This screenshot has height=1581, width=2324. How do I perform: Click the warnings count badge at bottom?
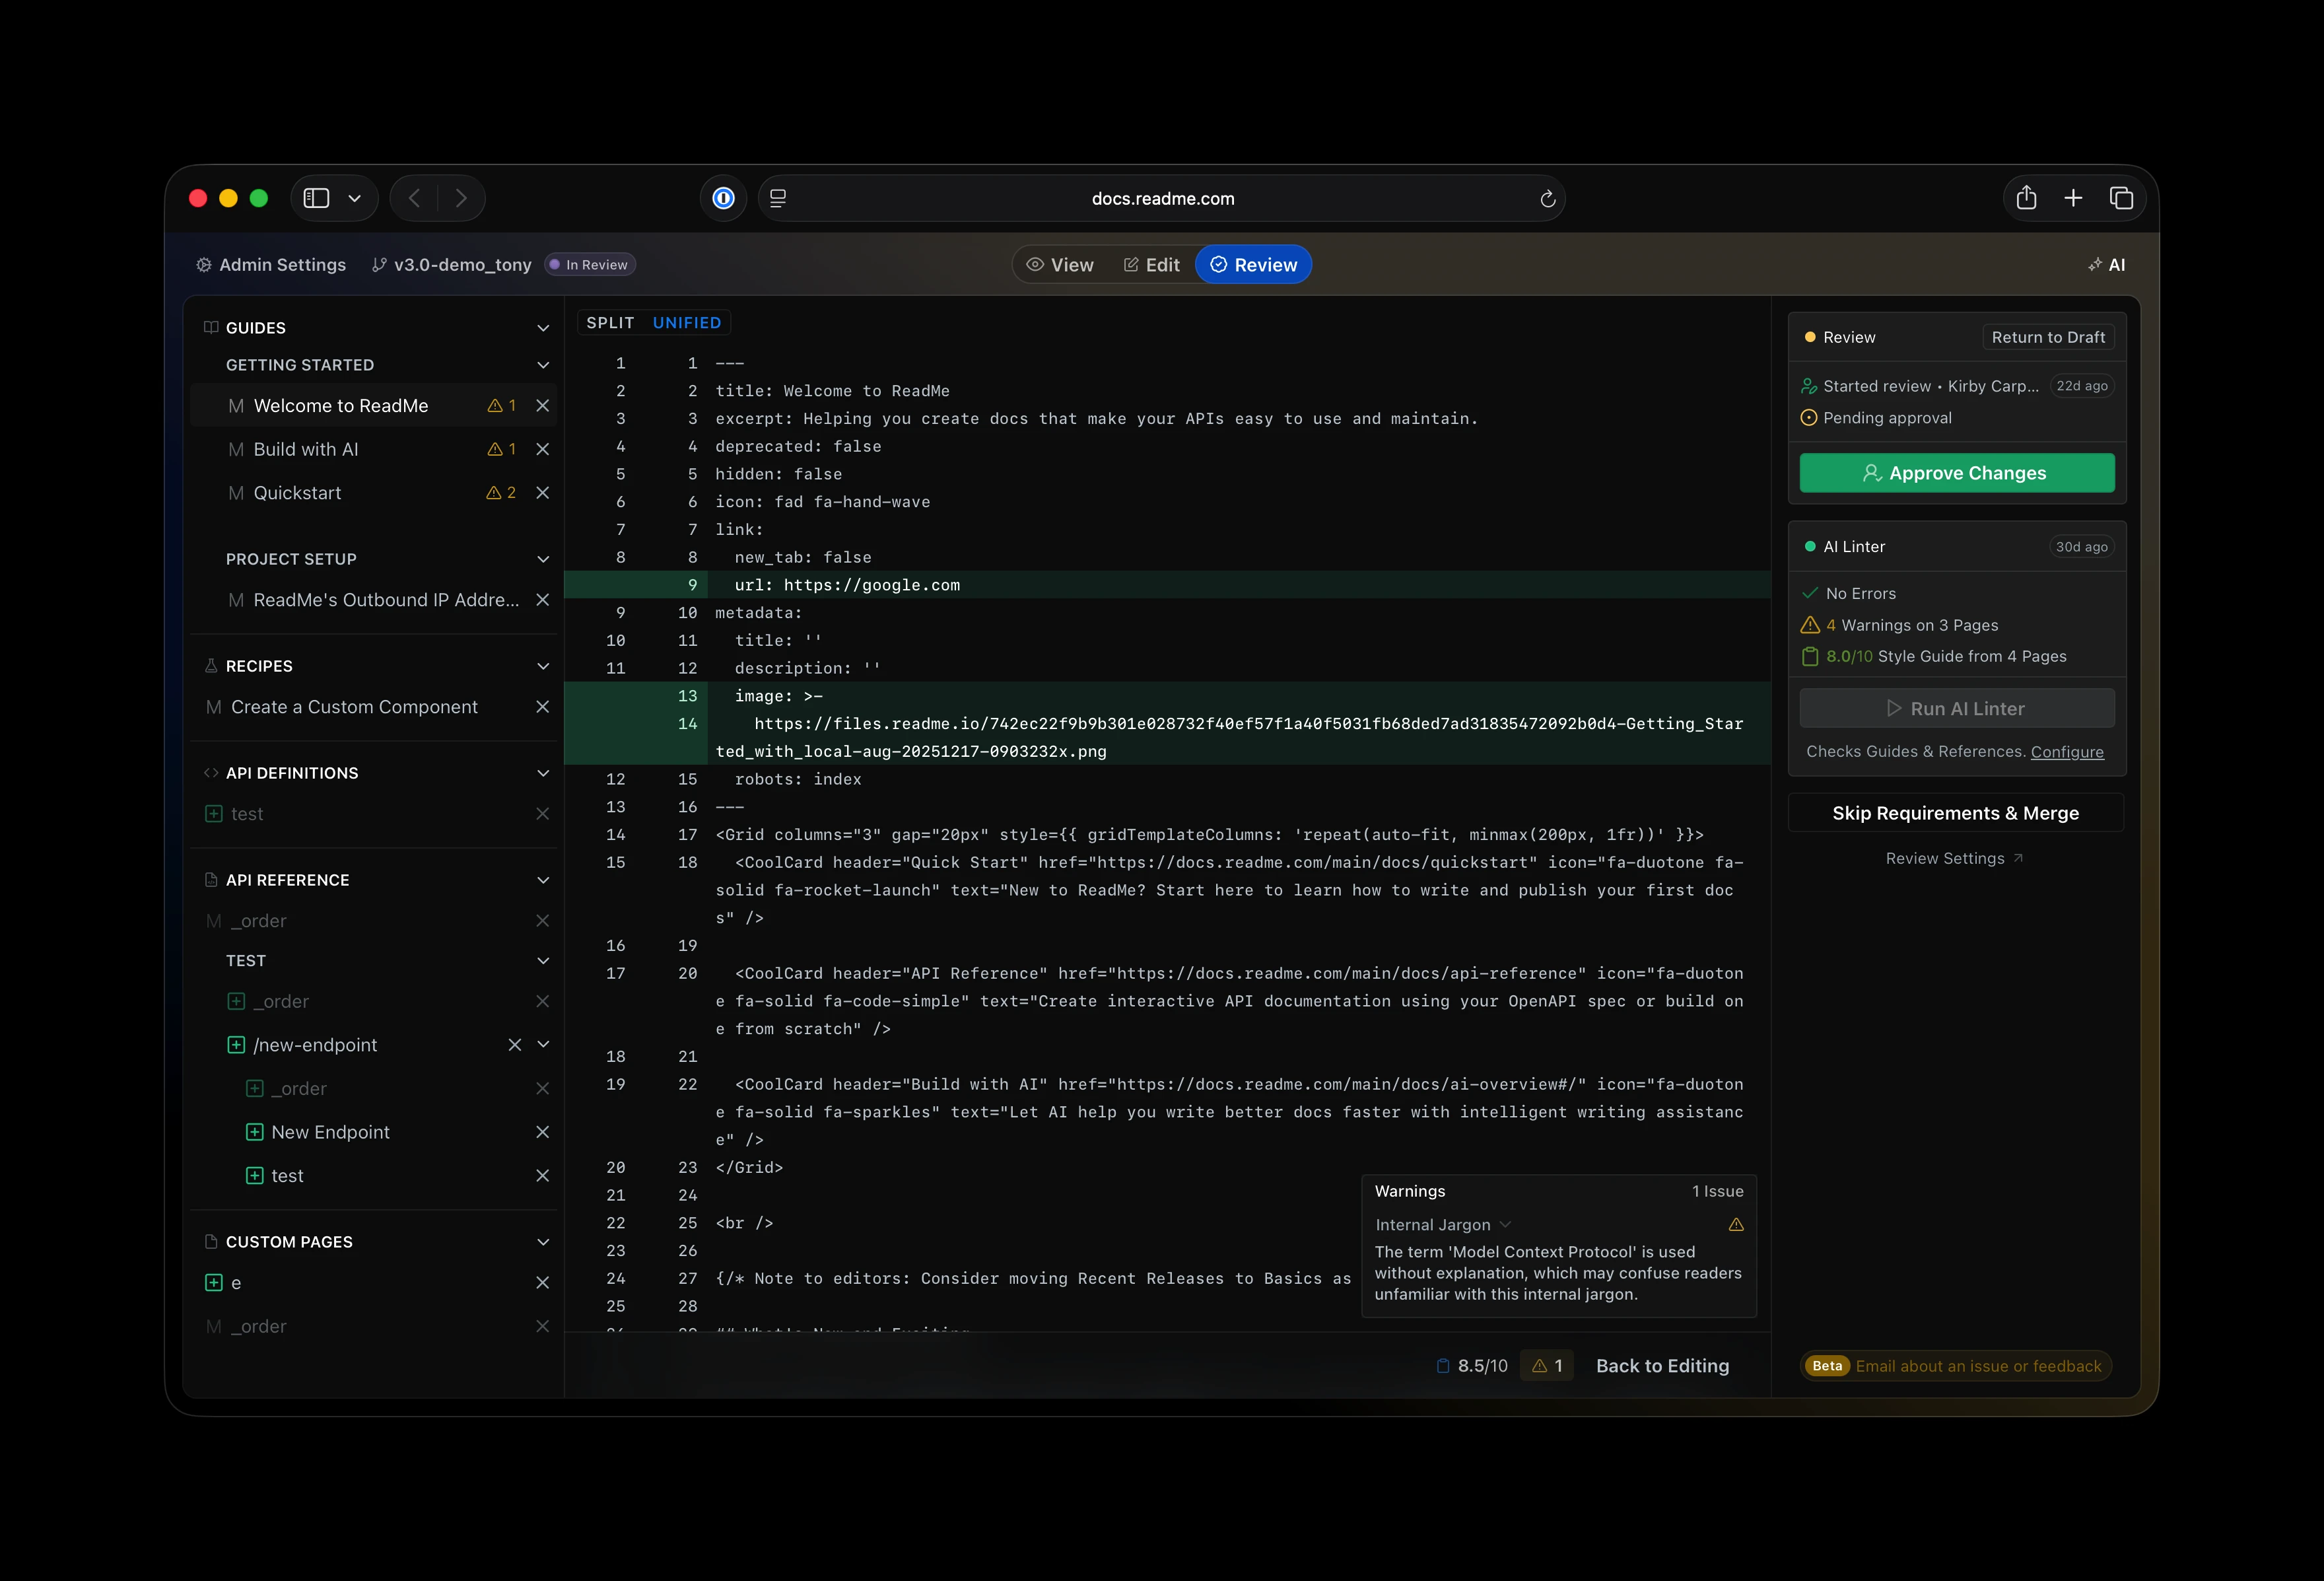[1546, 1366]
